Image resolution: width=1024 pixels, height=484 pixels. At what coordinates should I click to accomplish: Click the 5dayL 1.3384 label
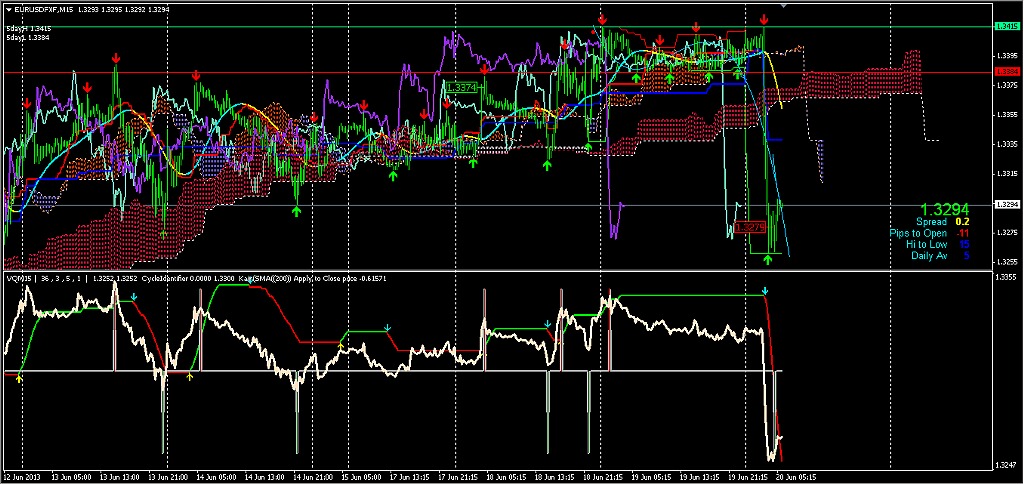[28, 37]
